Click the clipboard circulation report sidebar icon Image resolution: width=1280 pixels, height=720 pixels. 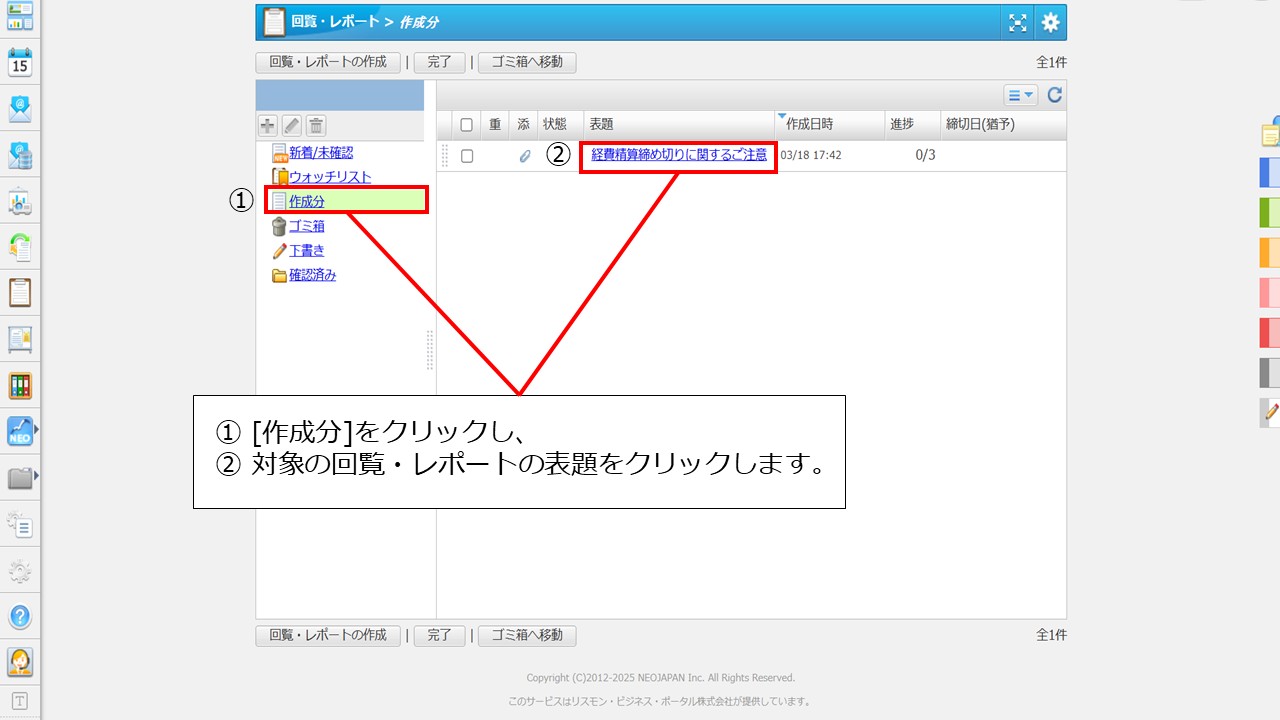[20, 293]
